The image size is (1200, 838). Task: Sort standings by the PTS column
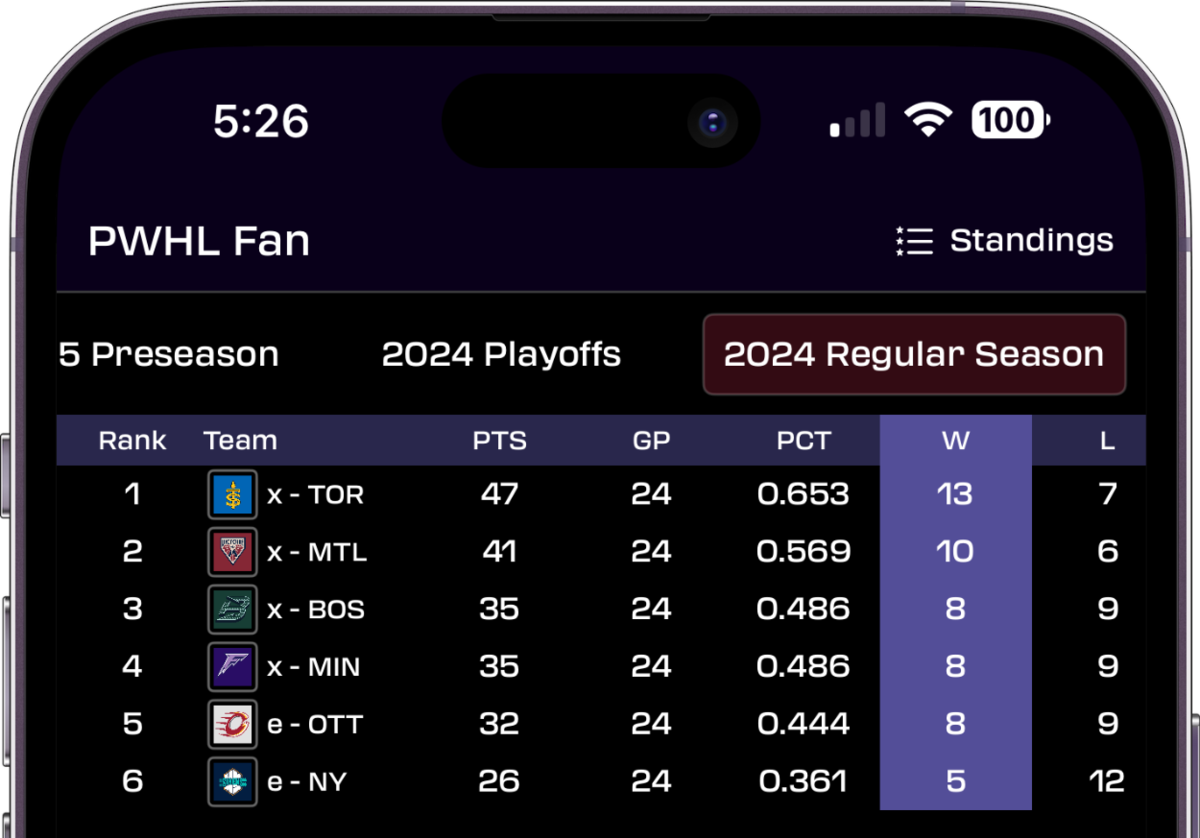[x=500, y=440]
